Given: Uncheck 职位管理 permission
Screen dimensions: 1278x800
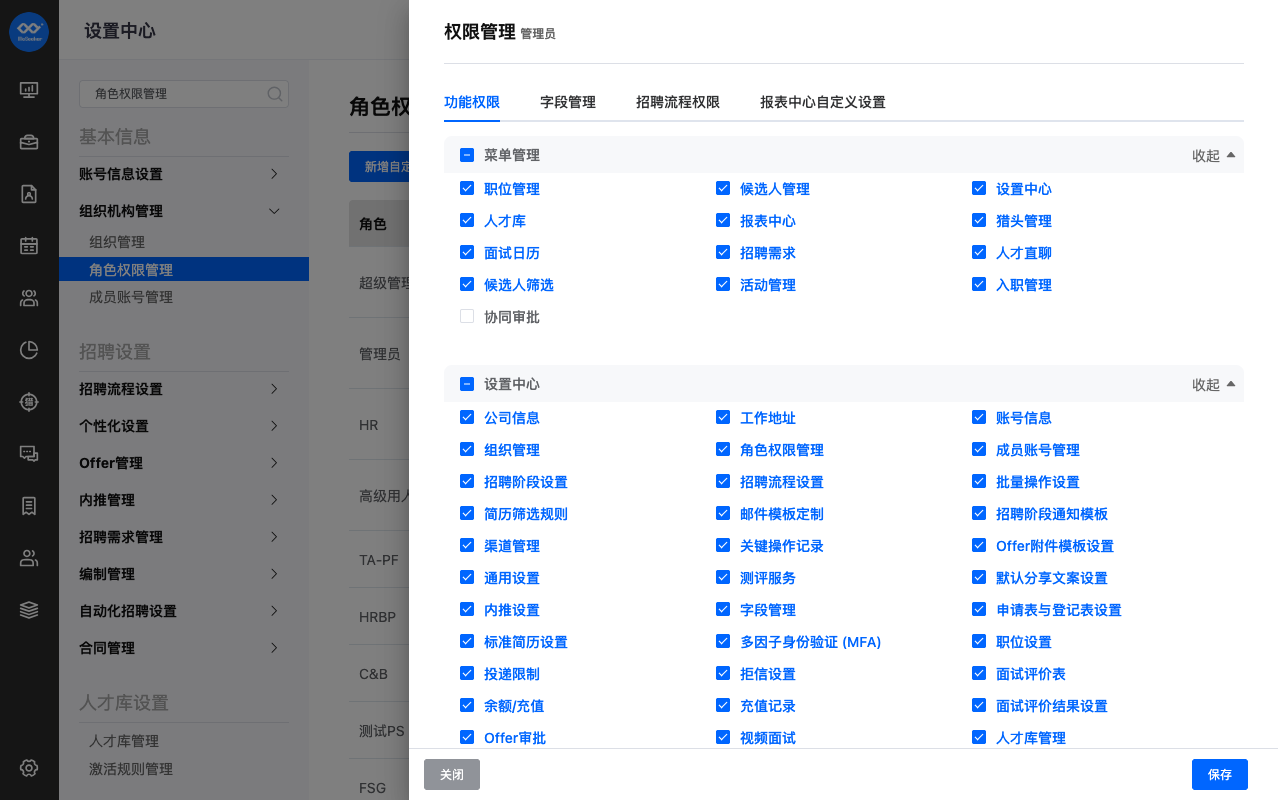Looking at the screenshot, I should (467, 188).
